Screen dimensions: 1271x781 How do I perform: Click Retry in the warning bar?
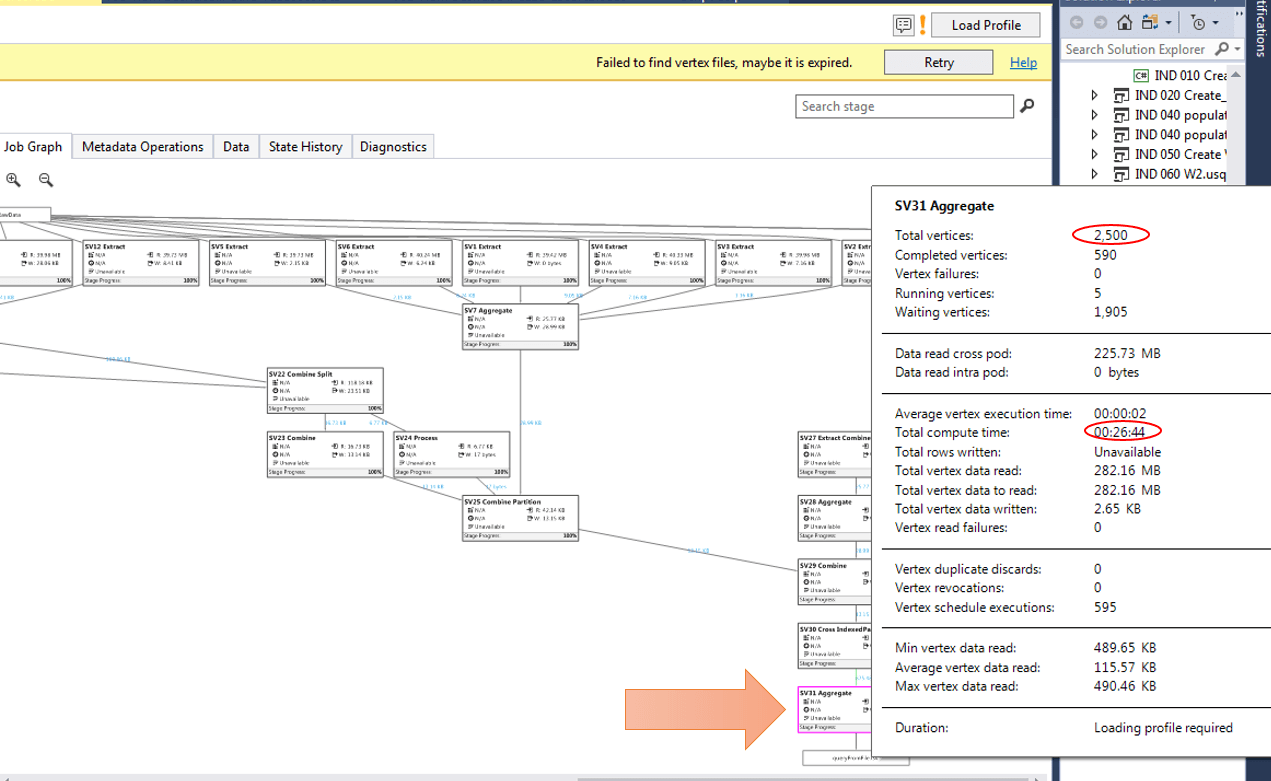point(938,62)
